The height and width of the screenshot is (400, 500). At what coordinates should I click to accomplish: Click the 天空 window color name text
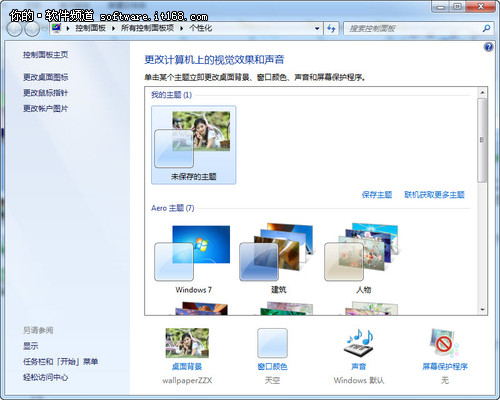click(272, 380)
